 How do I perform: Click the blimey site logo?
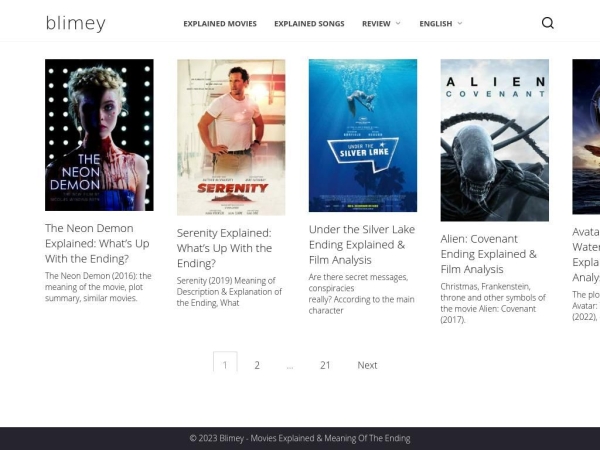pyautogui.click(x=75, y=23)
